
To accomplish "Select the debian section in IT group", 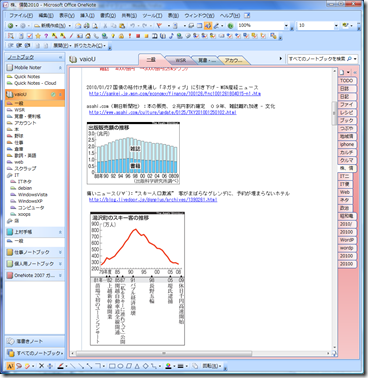I will (25, 188).
